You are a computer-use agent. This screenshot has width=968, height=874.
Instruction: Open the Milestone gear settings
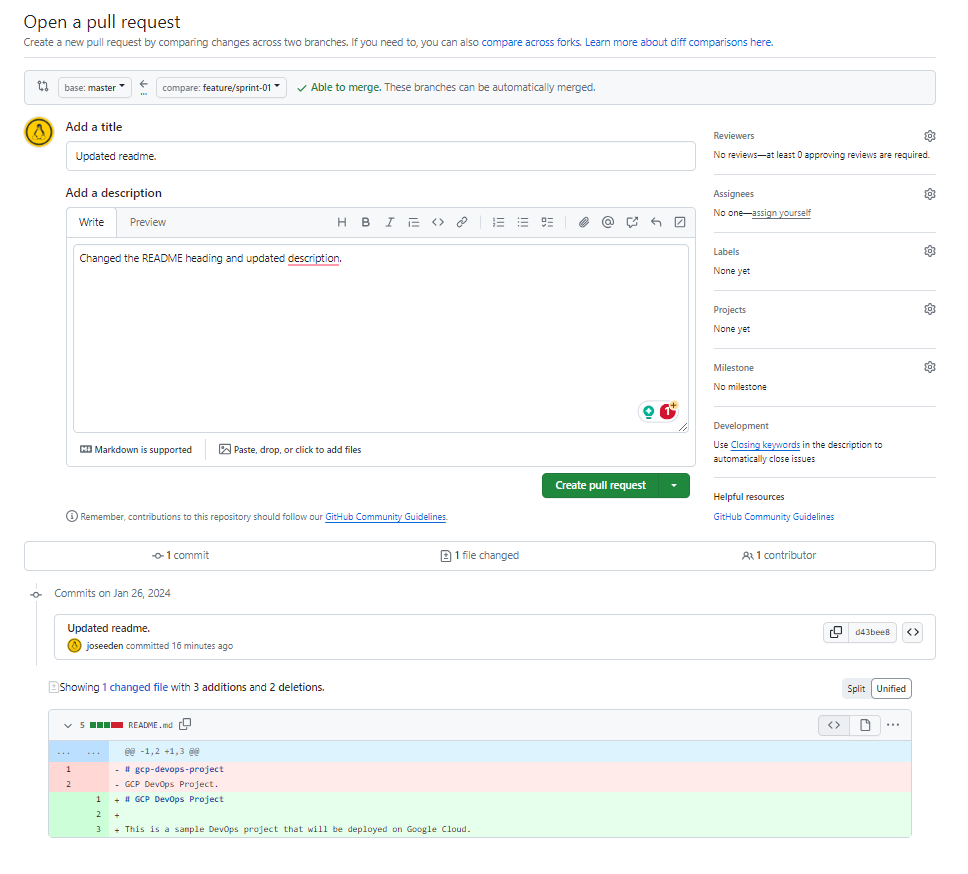[x=930, y=367]
